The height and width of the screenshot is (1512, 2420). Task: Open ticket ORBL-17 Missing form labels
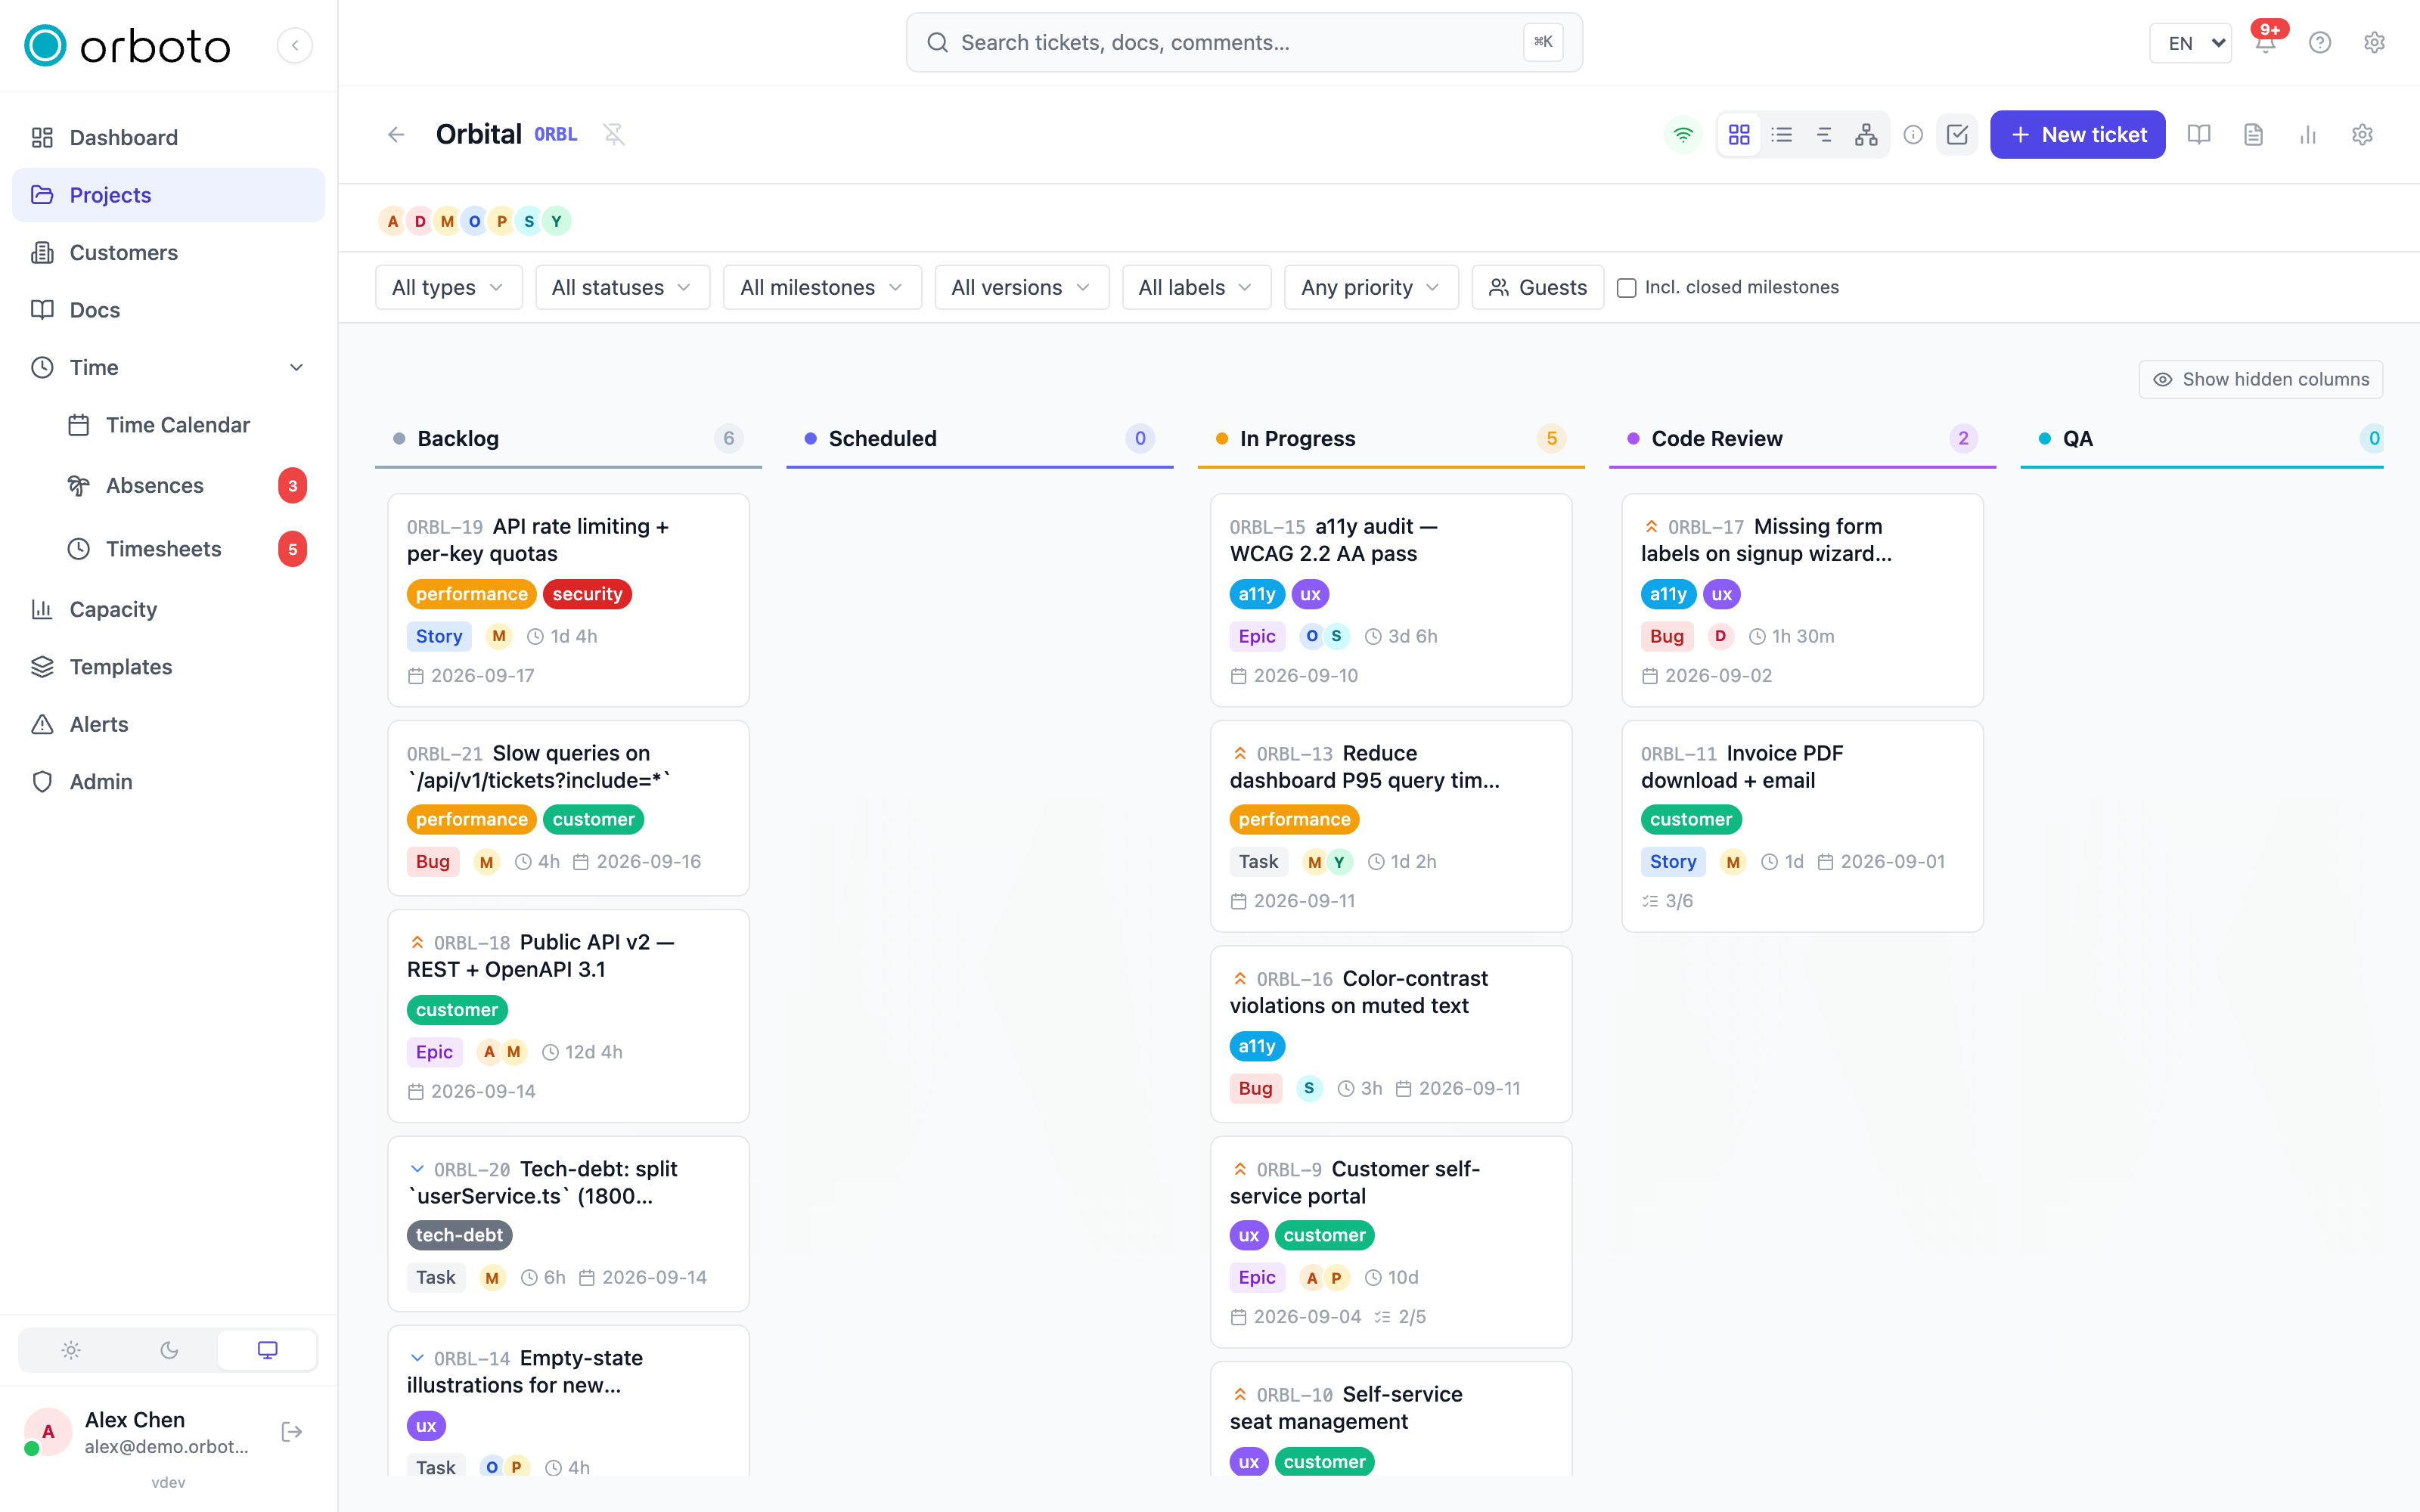click(1802, 599)
